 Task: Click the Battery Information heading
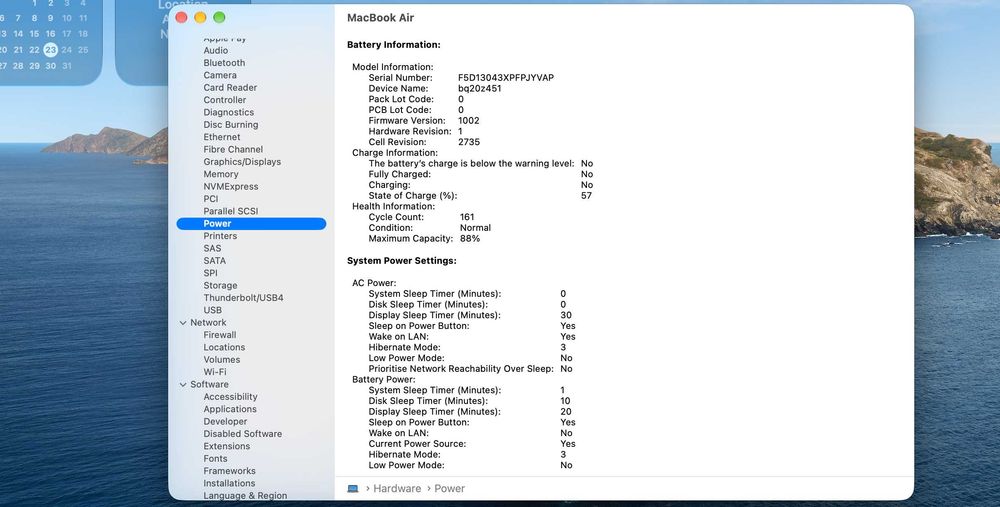click(393, 45)
